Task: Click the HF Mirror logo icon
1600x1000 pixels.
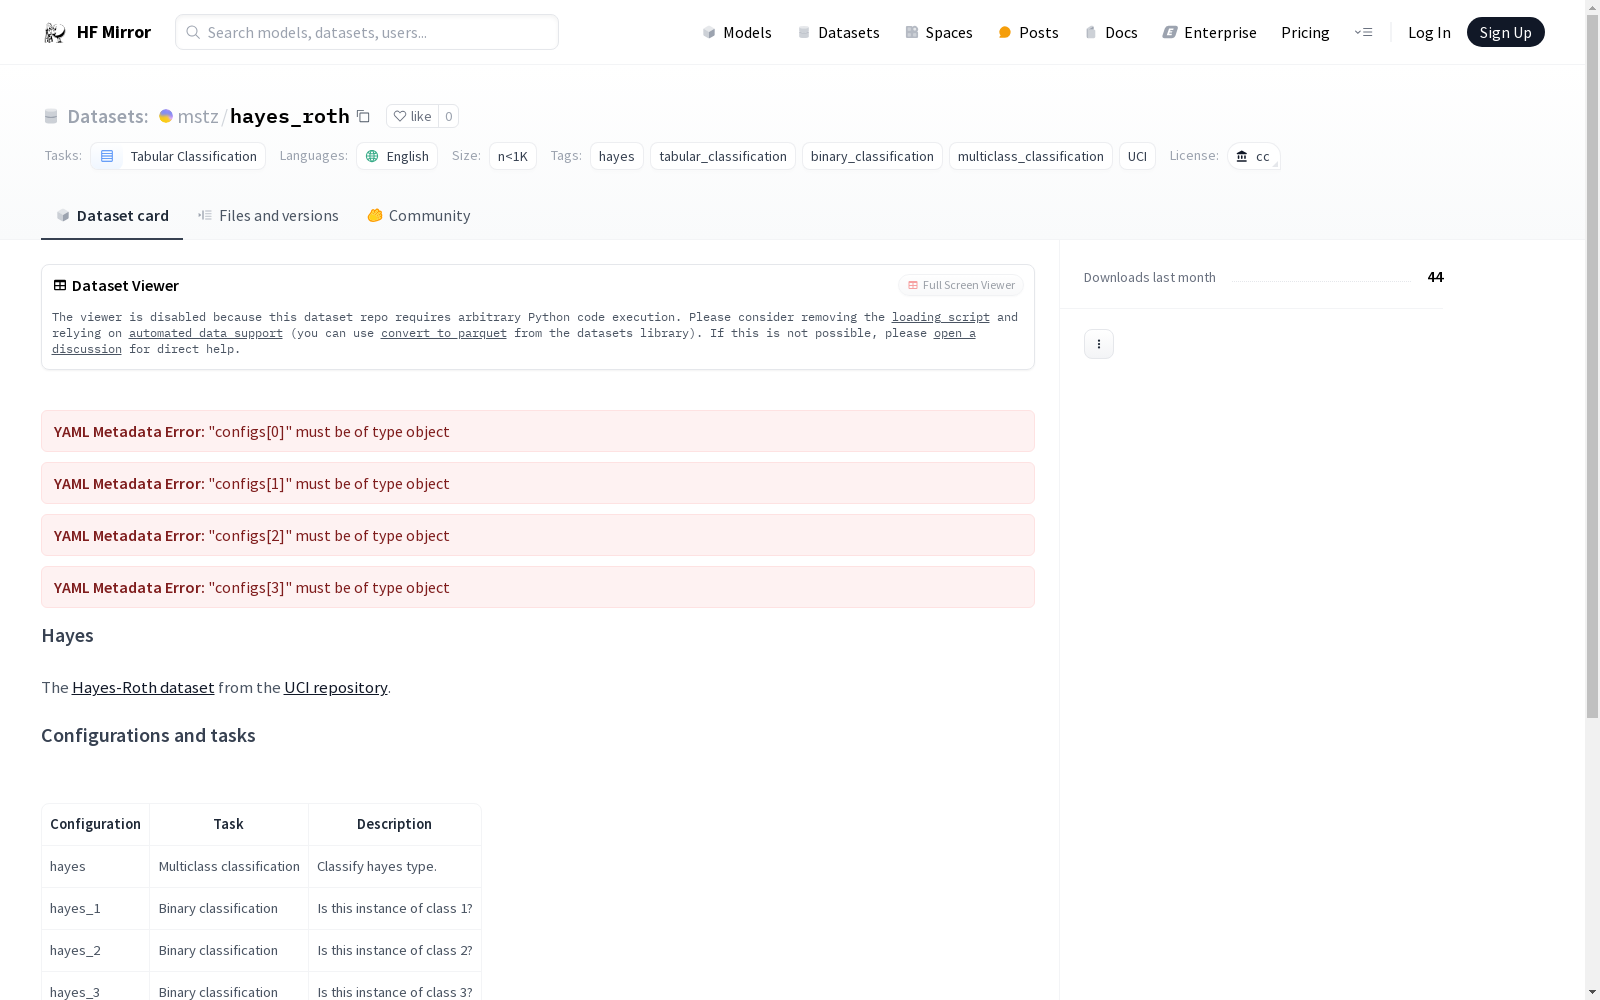Action: tap(55, 33)
